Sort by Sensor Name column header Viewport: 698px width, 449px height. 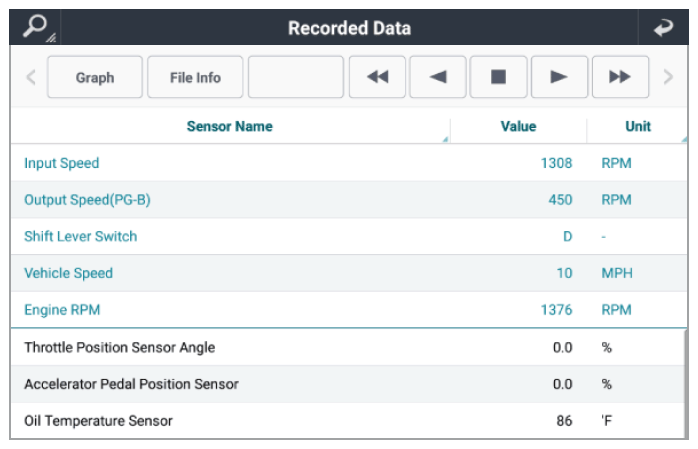point(230,126)
